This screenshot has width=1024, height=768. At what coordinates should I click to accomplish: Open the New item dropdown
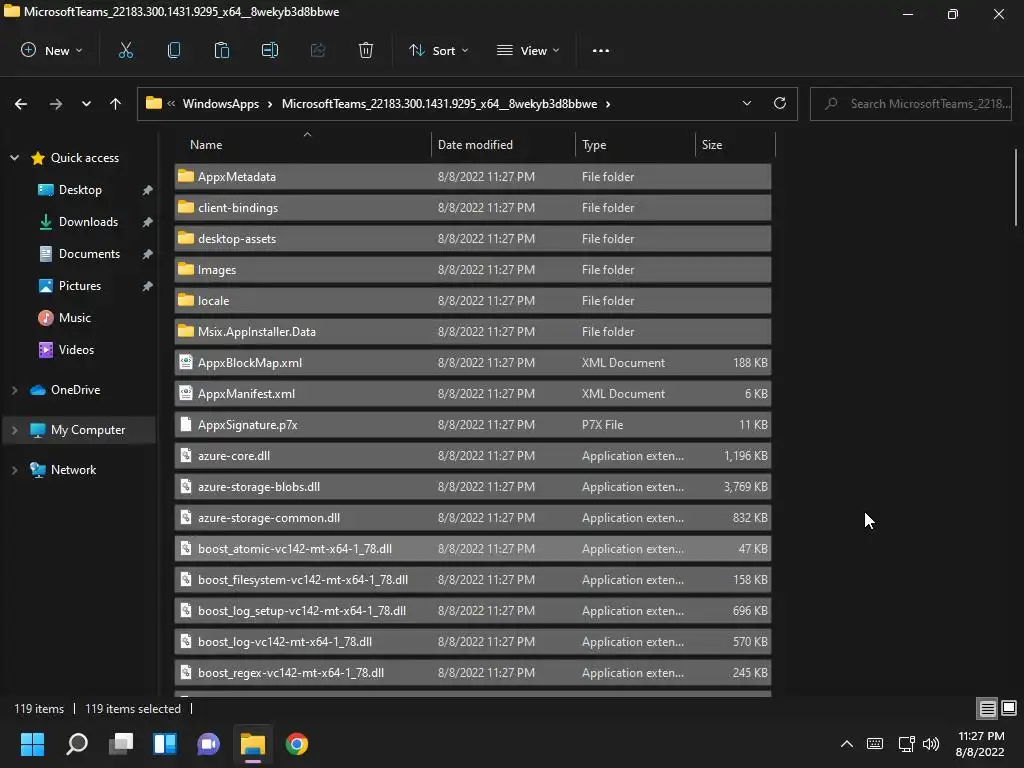click(x=52, y=50)
